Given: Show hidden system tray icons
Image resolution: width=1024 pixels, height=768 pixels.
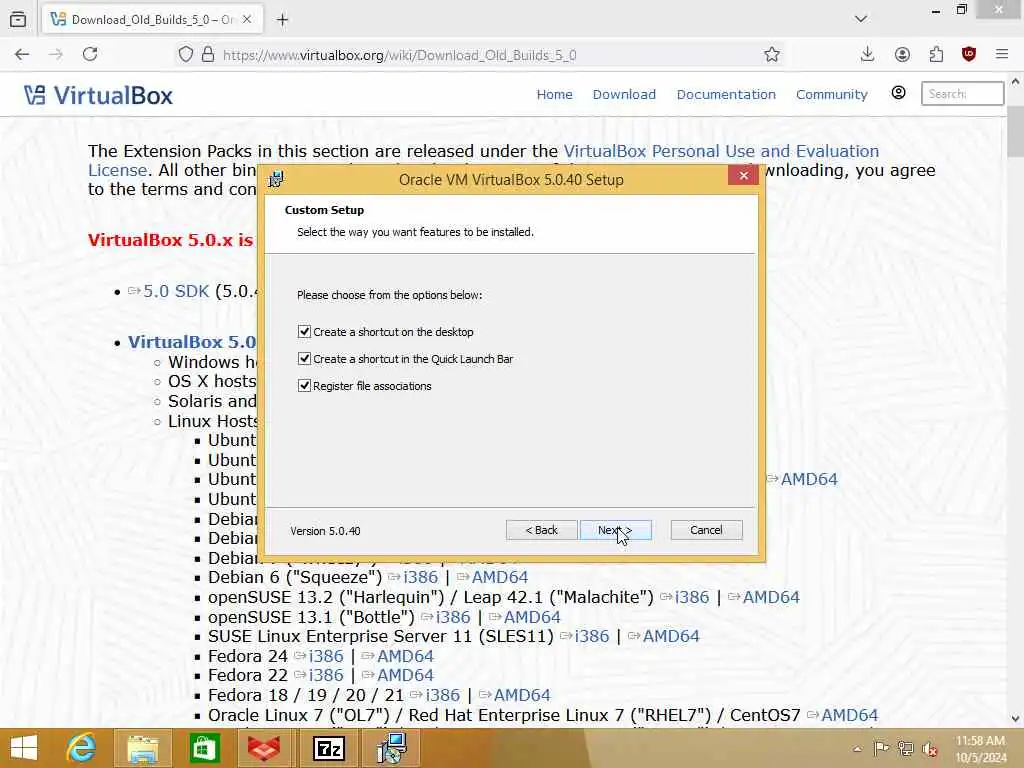Looking at the screenshot, I should pyautogui.click(x=857, y=749).
